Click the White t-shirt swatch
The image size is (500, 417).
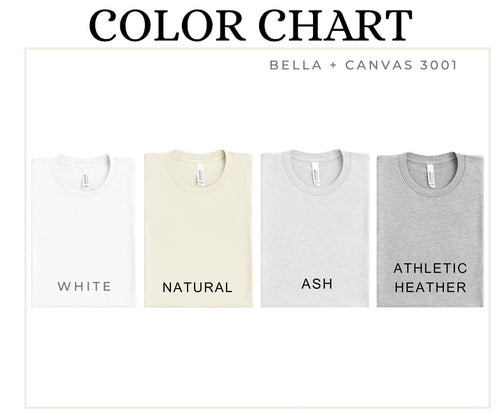tap(83, 231)
